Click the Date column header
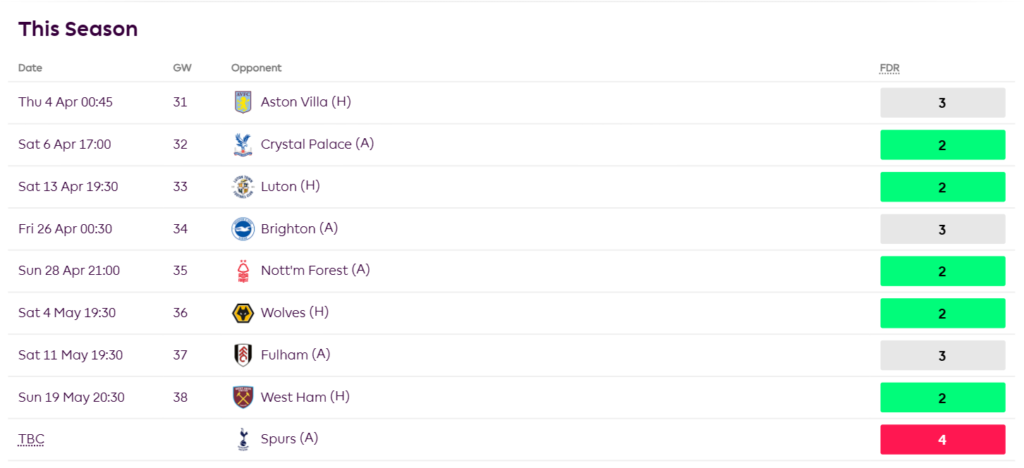 30,68
